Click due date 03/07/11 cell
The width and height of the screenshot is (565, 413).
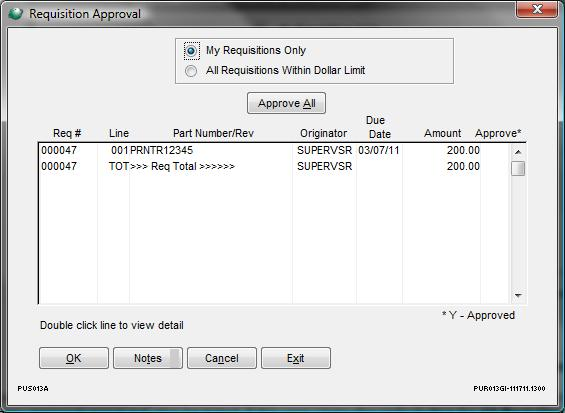point(379,150)
